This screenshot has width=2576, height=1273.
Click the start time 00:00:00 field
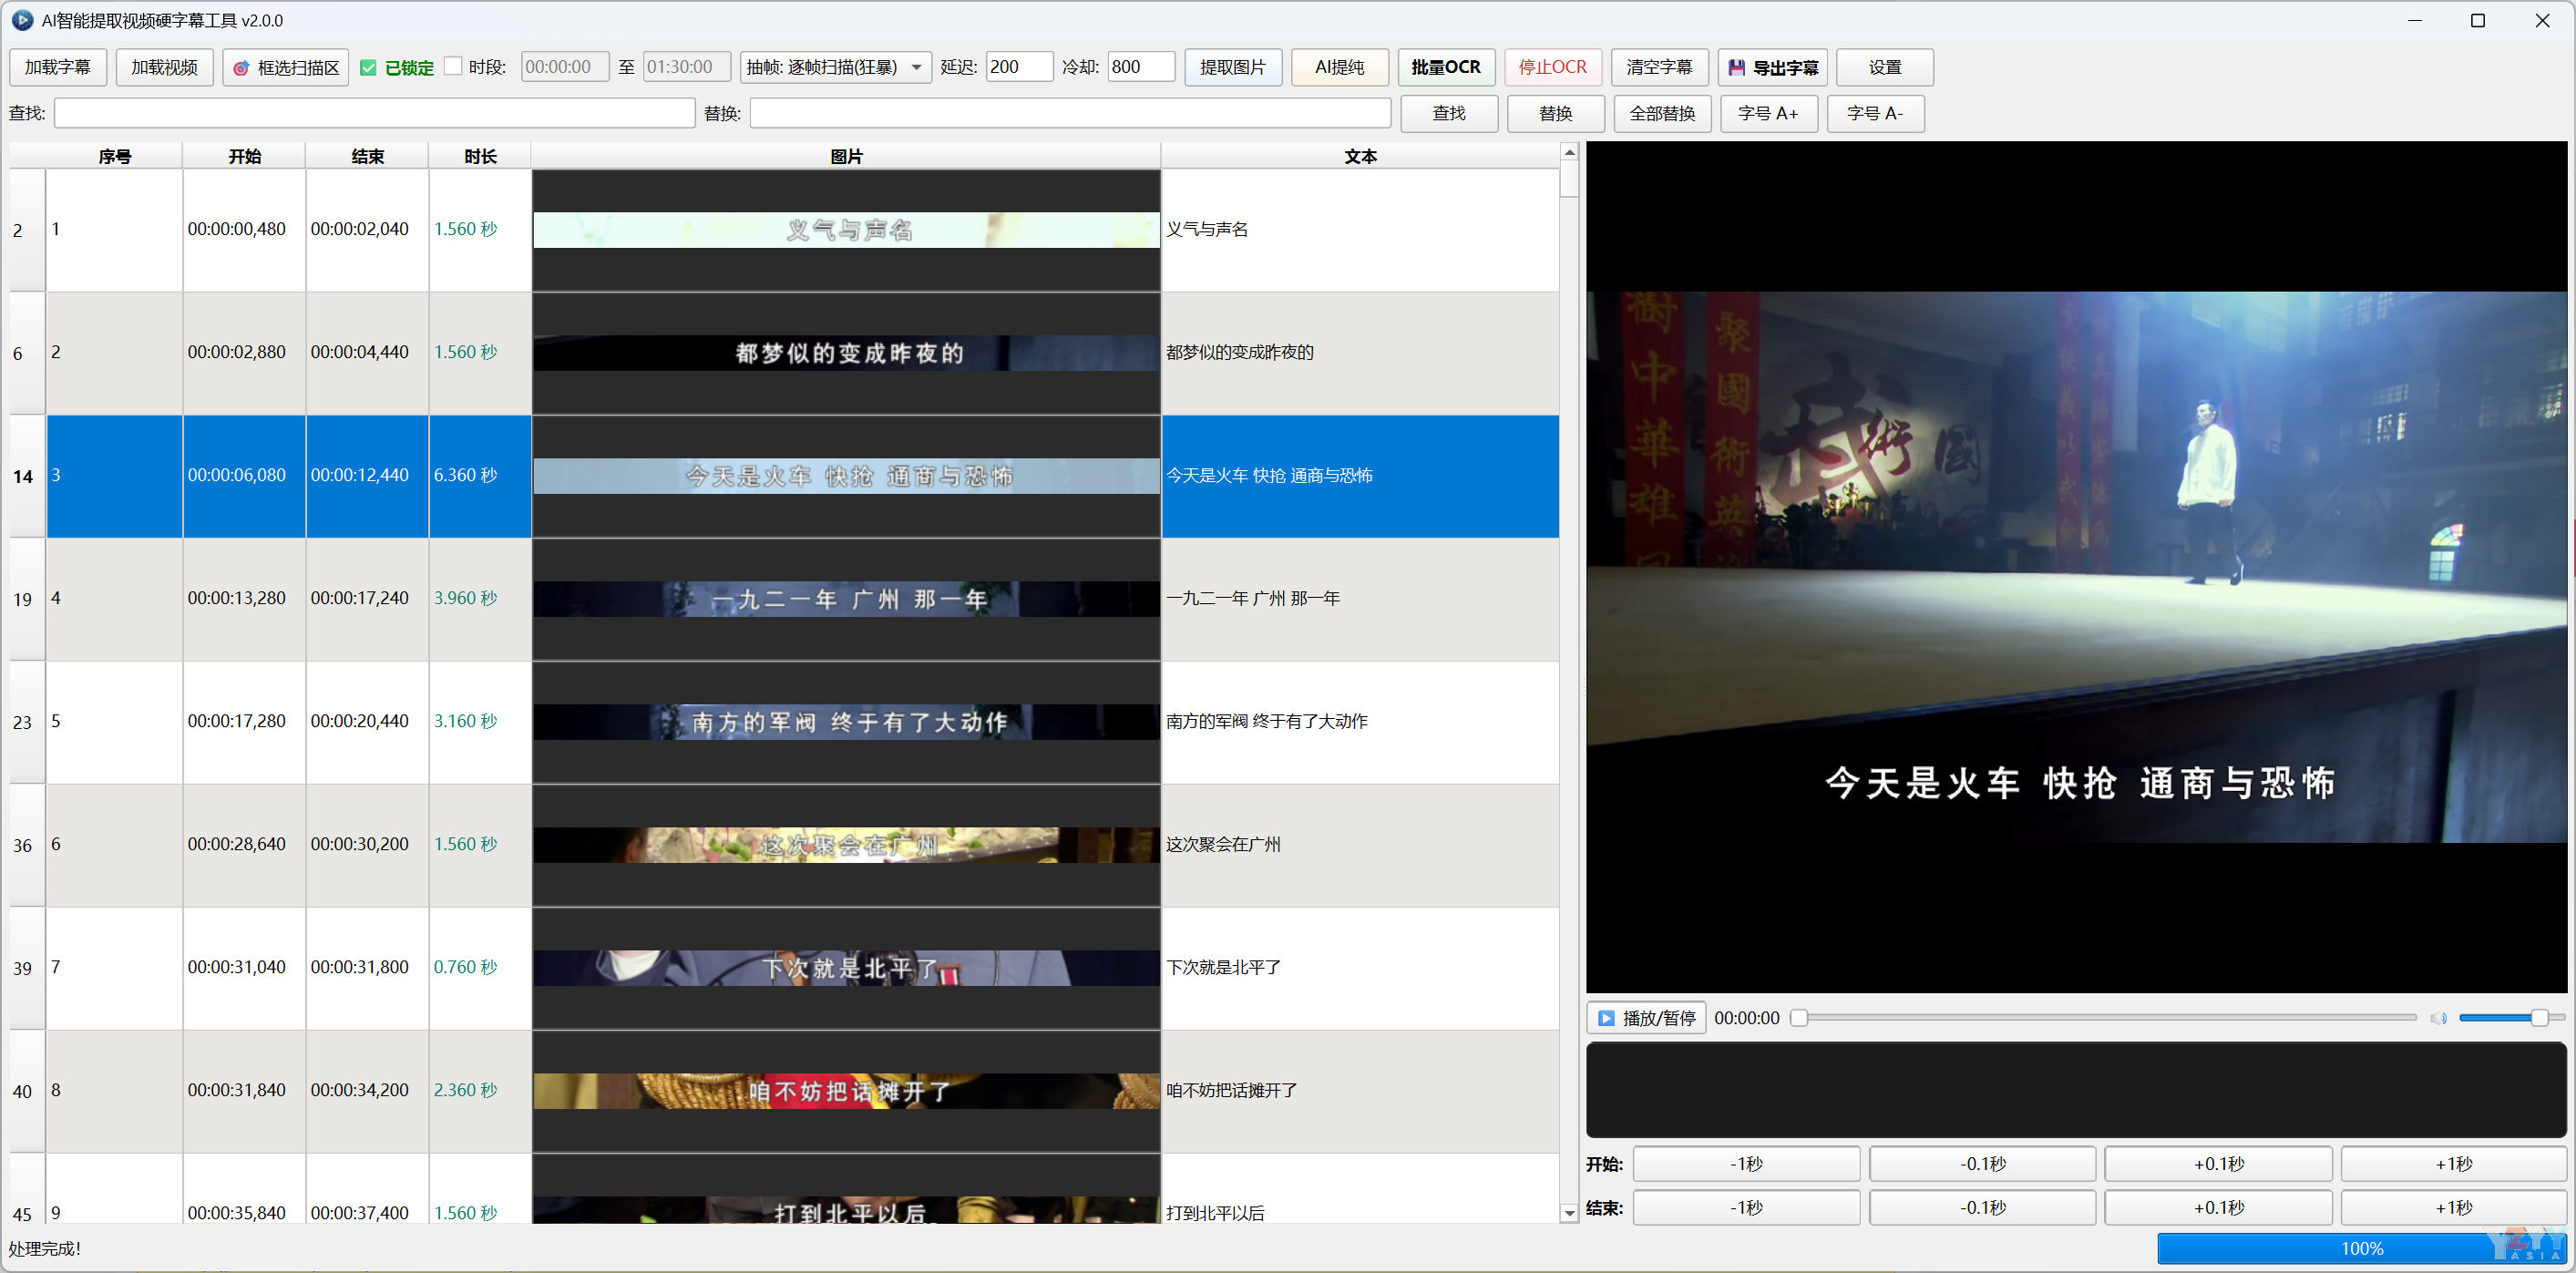564,67
